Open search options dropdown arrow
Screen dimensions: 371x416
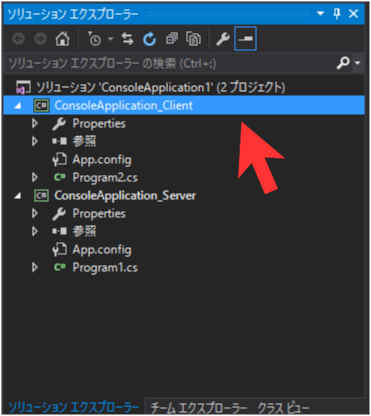pos(358,63)
